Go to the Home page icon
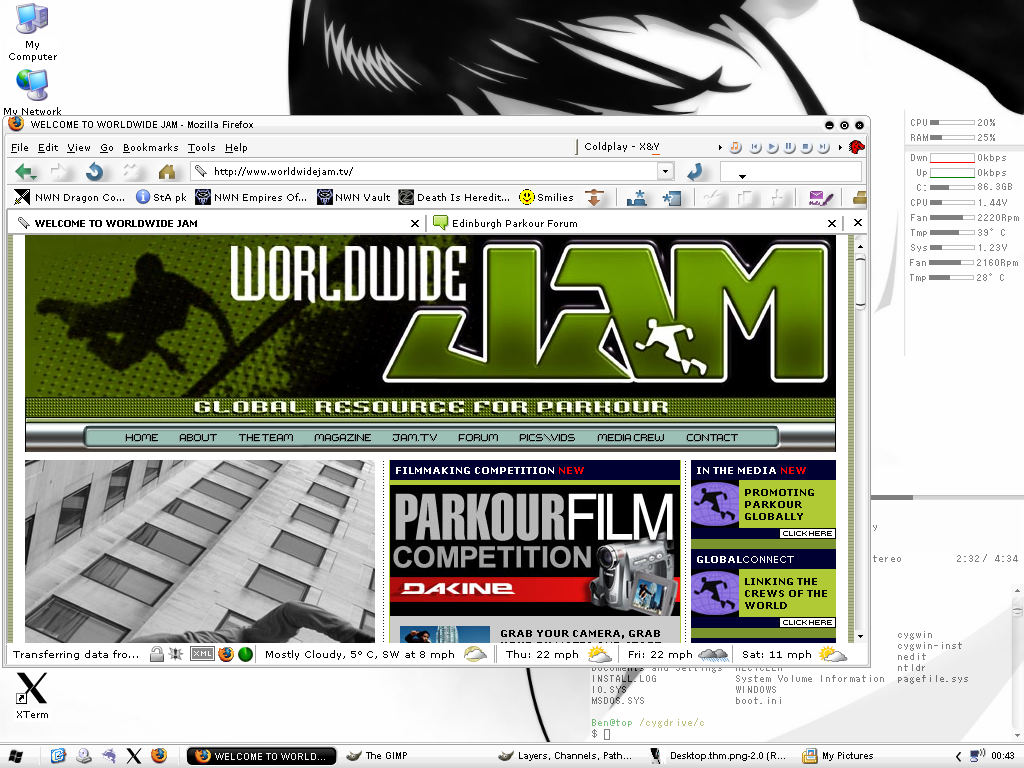Viewport: 1024px width, 768px height. tap(167, 172)
